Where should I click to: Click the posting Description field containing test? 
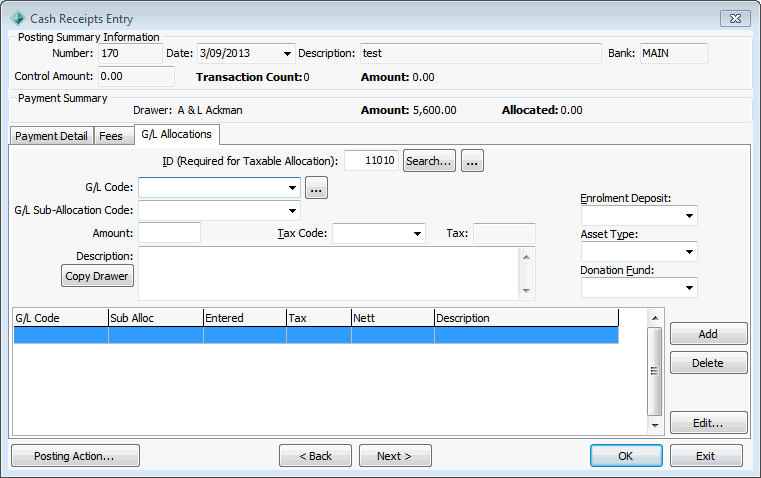pos(480,53)
